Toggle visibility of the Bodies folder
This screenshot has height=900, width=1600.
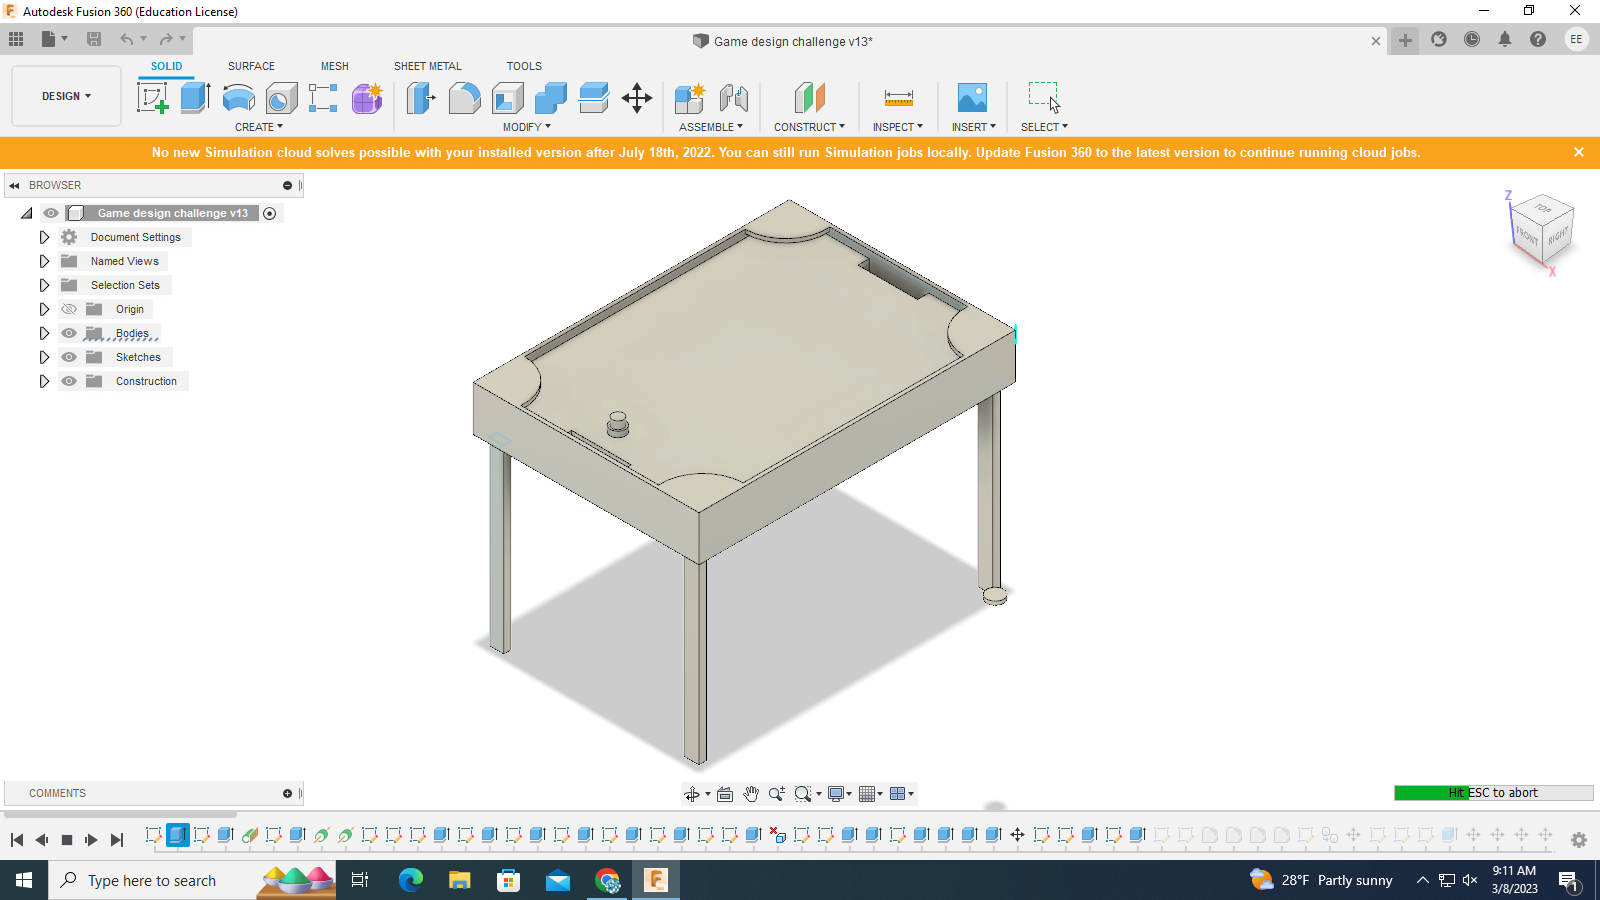pos(68,333)
